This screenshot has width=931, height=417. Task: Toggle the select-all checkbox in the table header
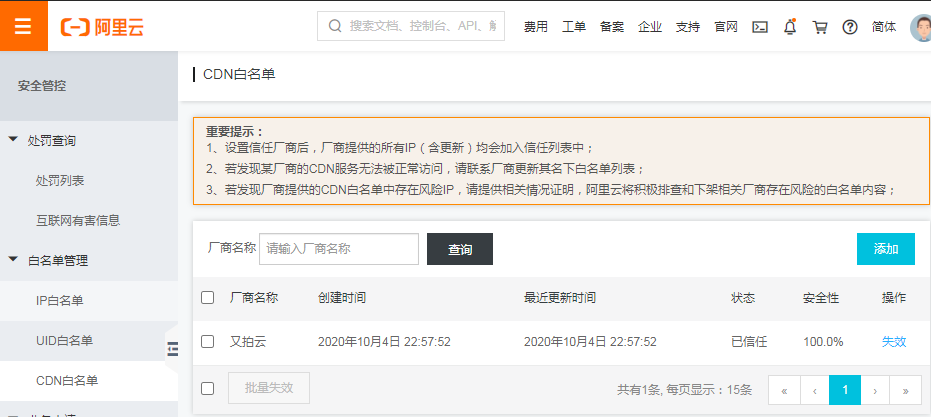tap(207, 298)
